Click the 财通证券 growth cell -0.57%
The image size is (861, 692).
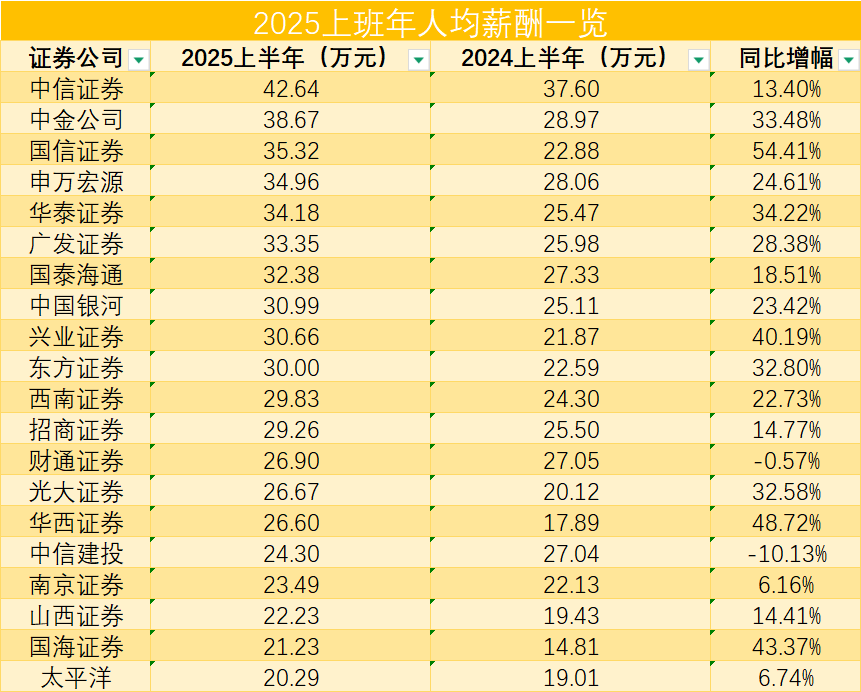point(785,460)
